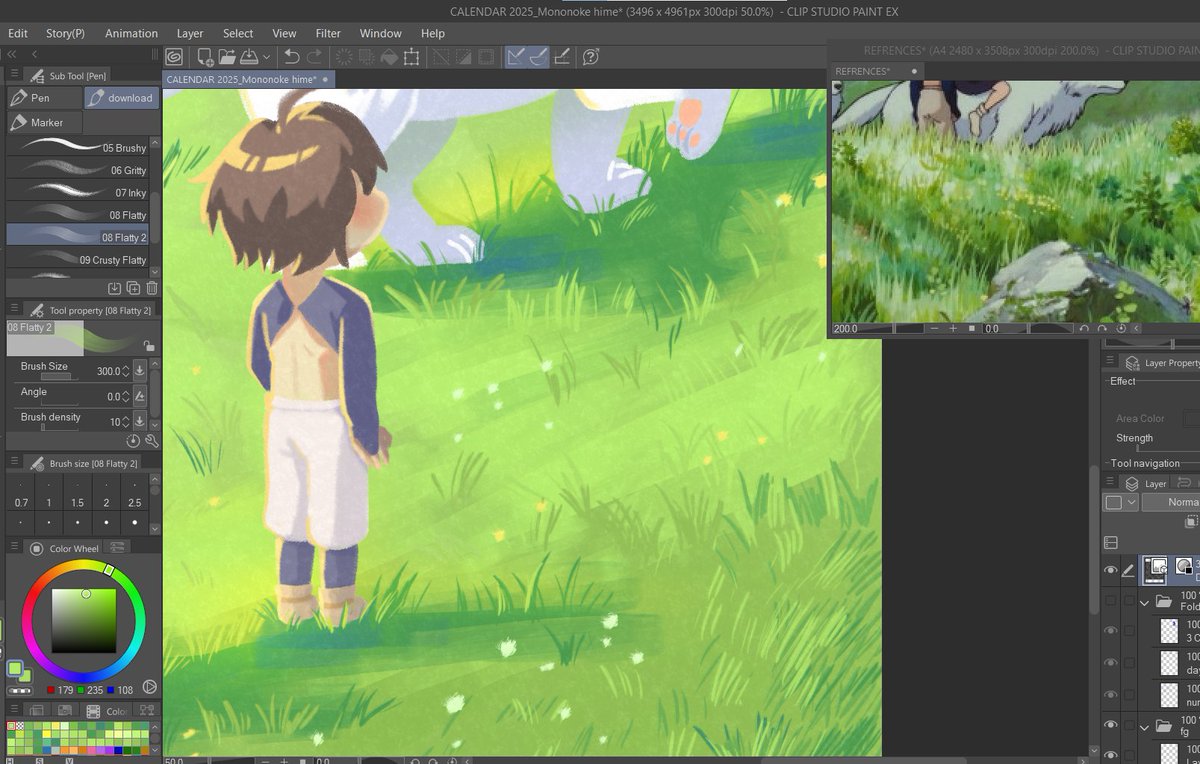Screen dimensions: 1200x764
Task: Open the Edit menu
Action: pyautogui.click(x=18, y=33)
